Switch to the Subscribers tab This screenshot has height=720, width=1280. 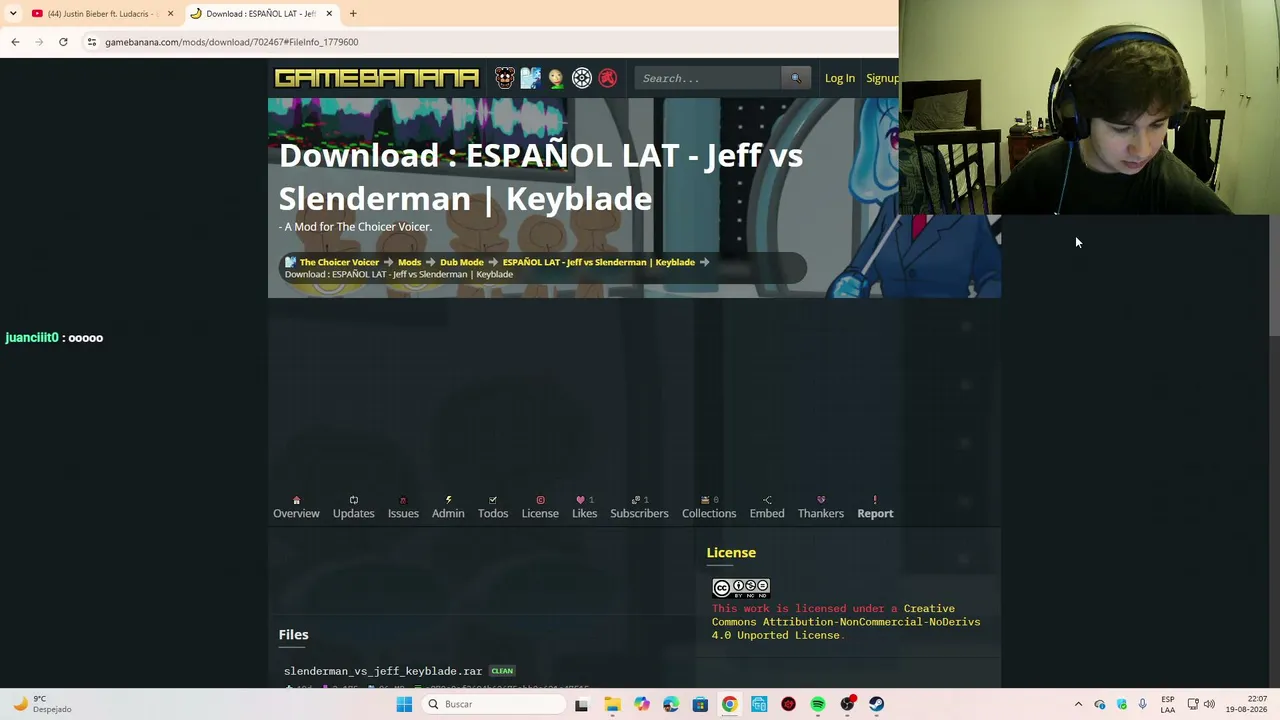click(x=639, y=507)
